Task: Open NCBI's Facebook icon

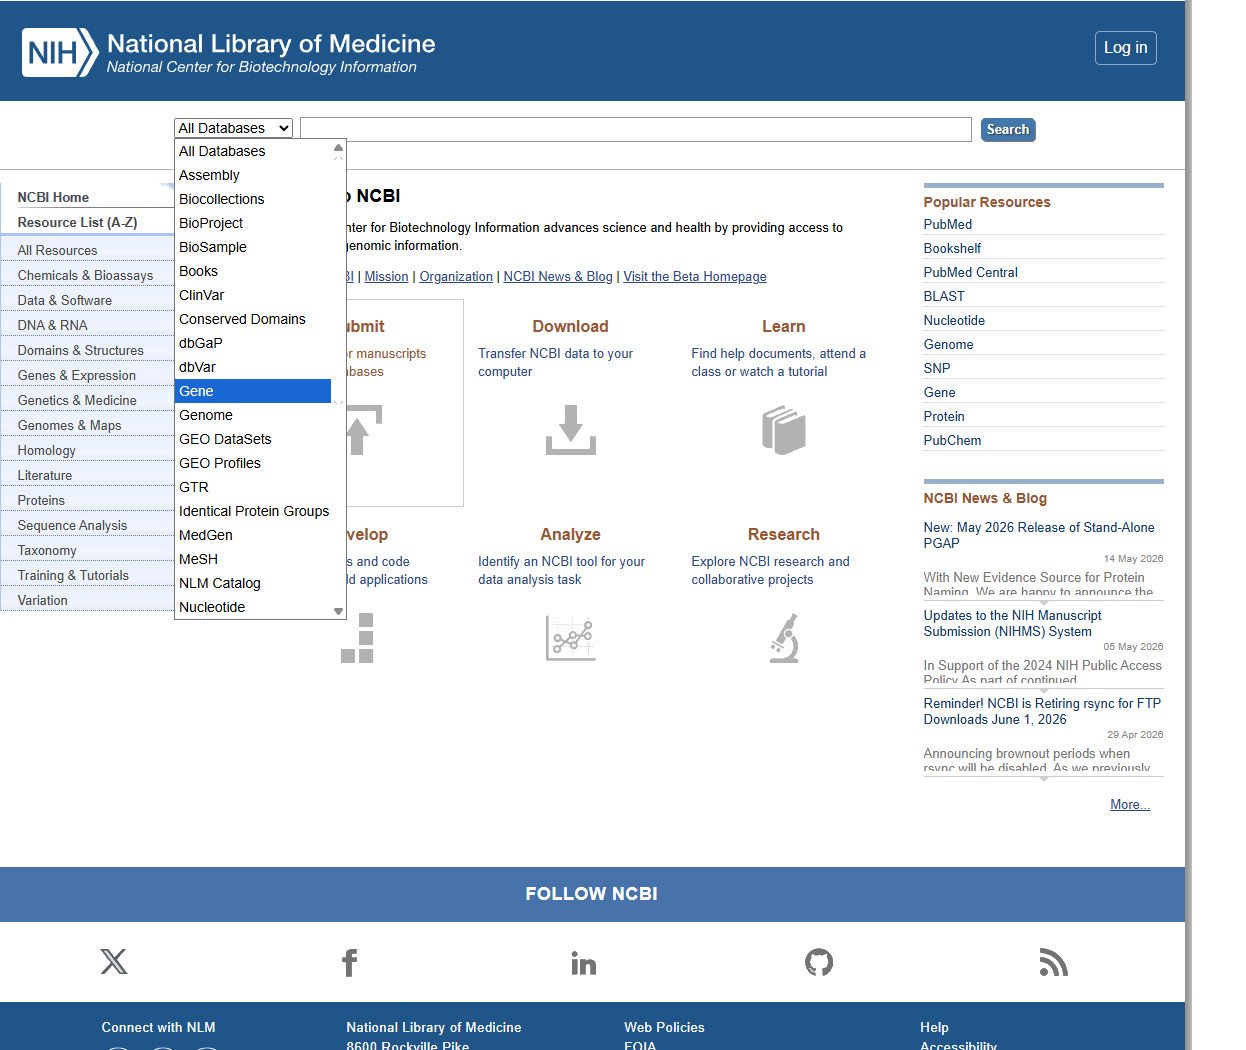Action: (x=349, y=963)
